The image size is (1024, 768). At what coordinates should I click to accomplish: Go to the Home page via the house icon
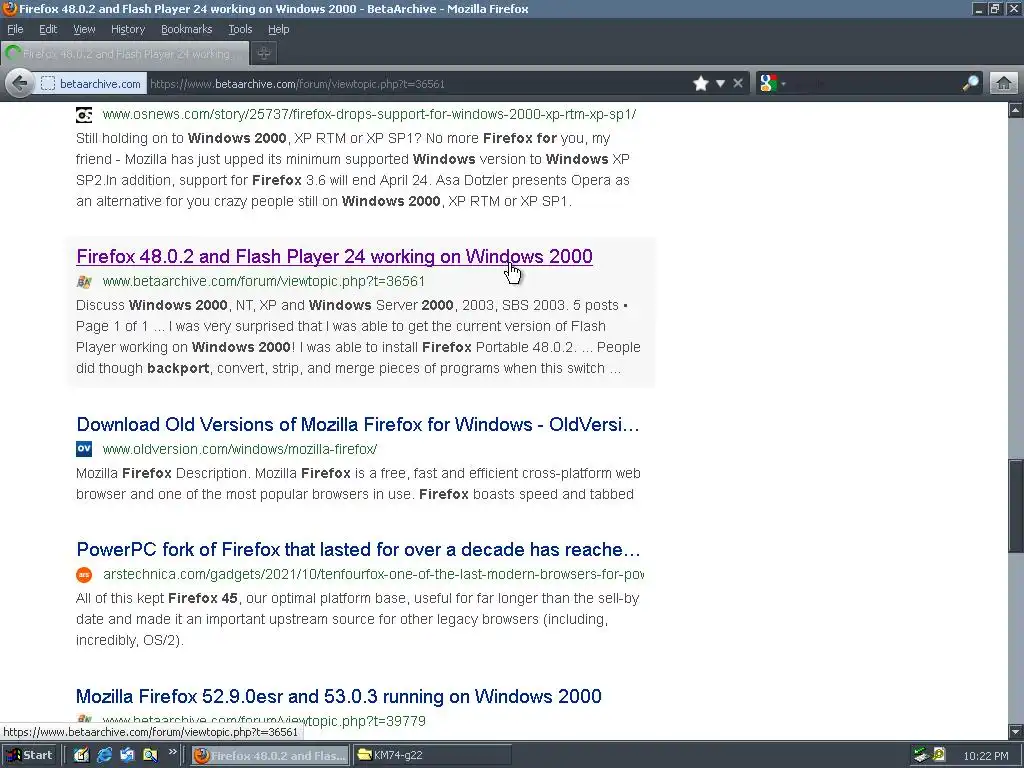(1004, 84)
